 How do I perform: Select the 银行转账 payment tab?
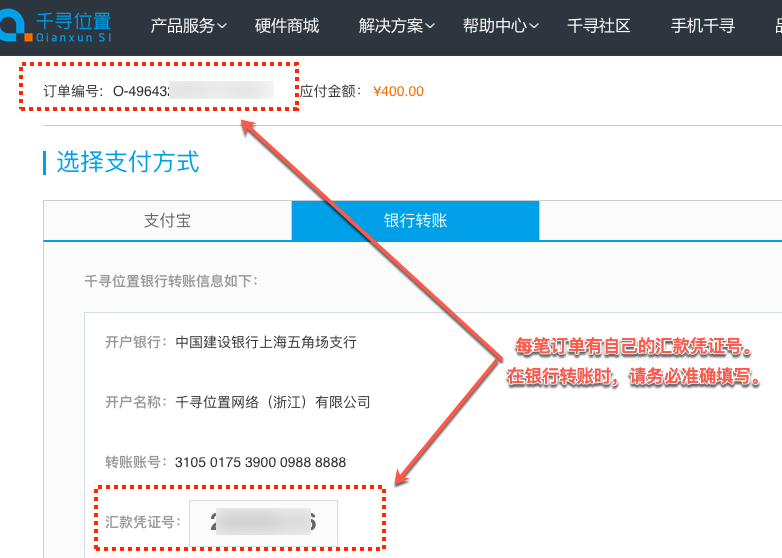[415, 220]
